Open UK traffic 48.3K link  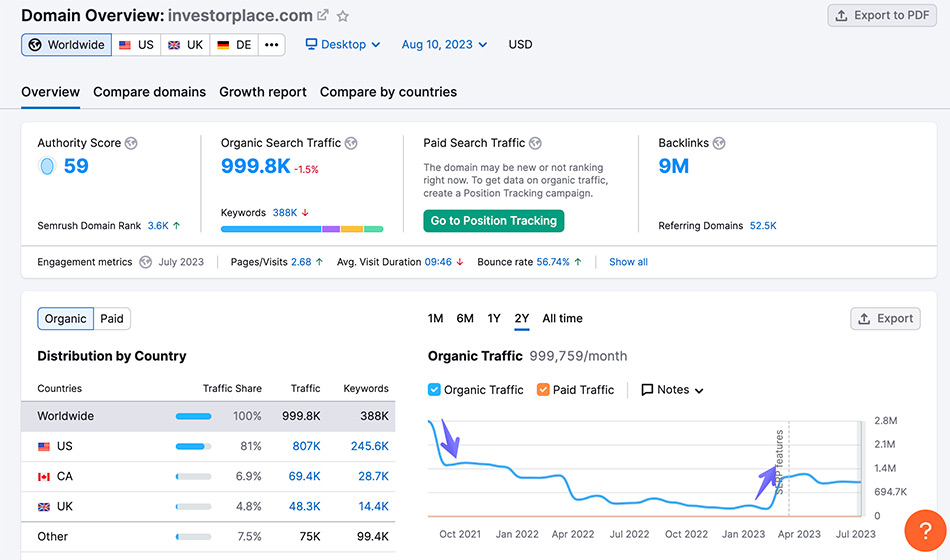[304, 507]
